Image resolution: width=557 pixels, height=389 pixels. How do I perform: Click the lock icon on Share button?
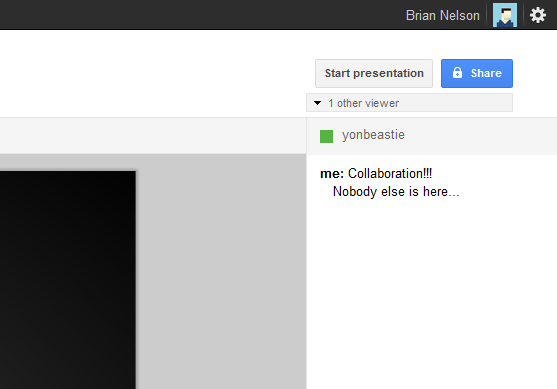pyautogui.click(x=457, y=73)
